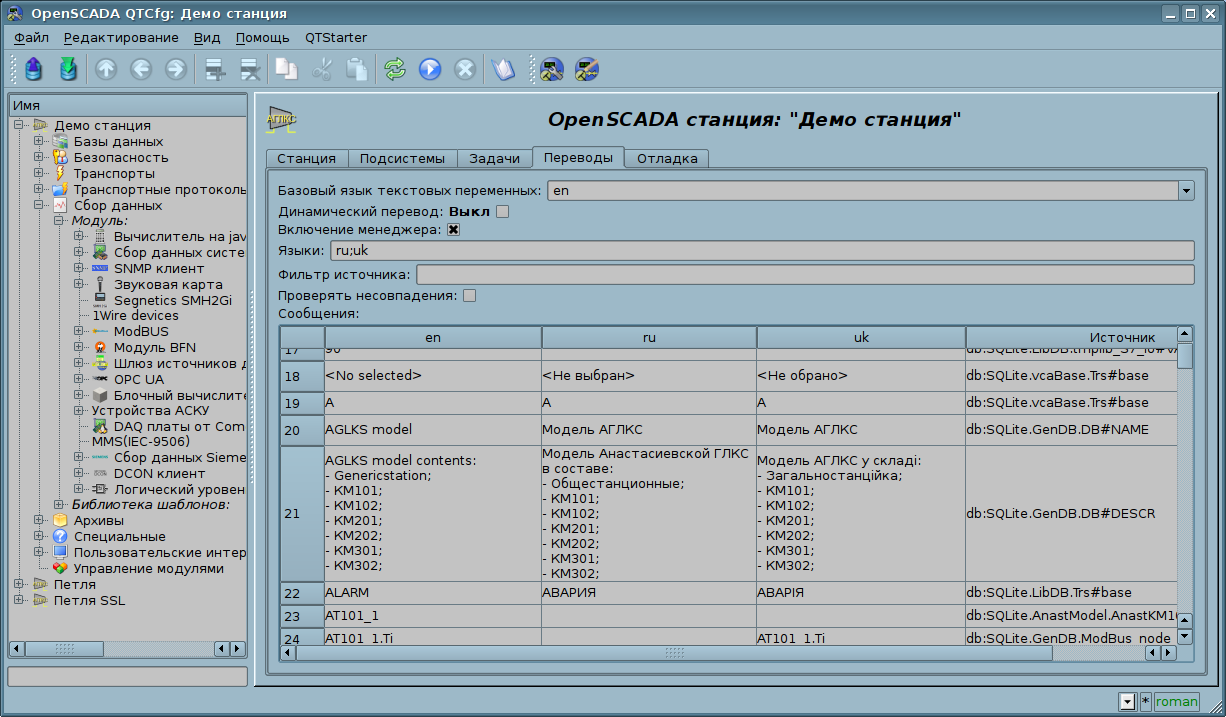Click the load from database toolbar icon

click(x=34, y=69)
